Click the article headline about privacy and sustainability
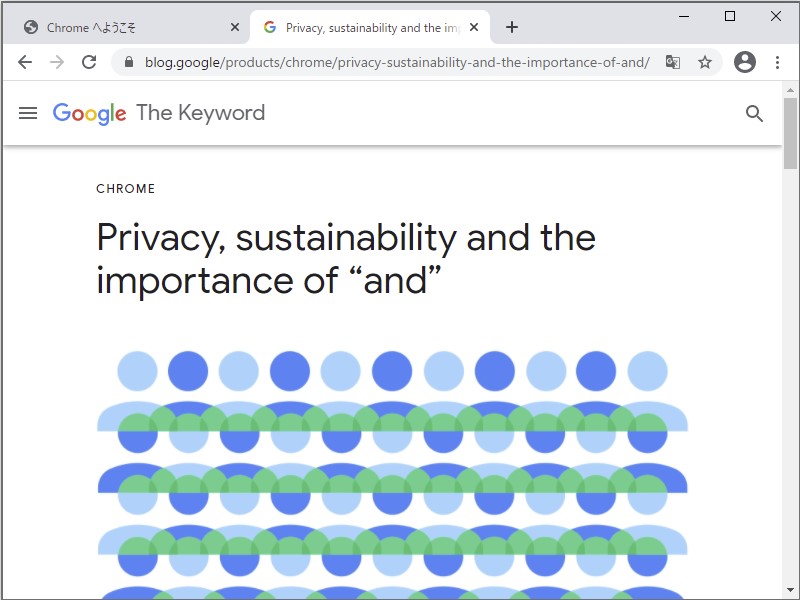Viewport: 800px width, 600px height. pyautogui.click(x=345, y=258)
